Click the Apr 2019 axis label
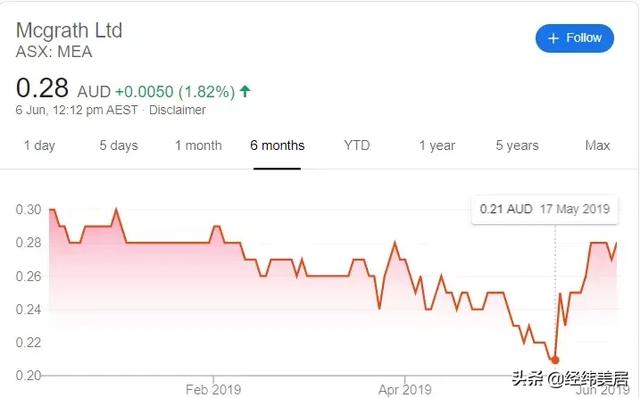The width and height of the screenshot is (640, 398). pos(404,390)
